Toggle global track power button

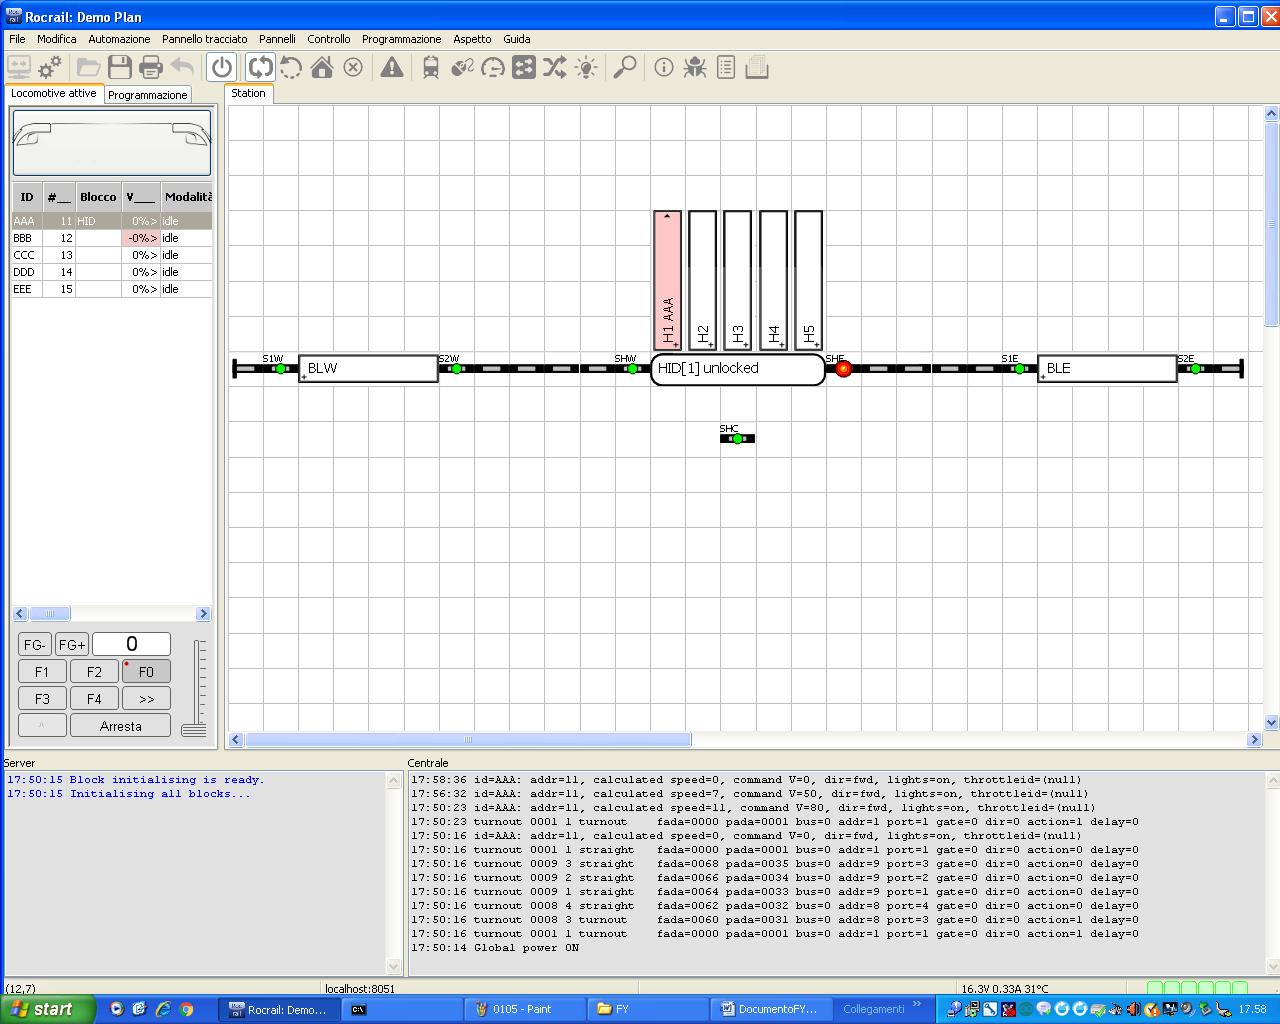click(222, 67)
